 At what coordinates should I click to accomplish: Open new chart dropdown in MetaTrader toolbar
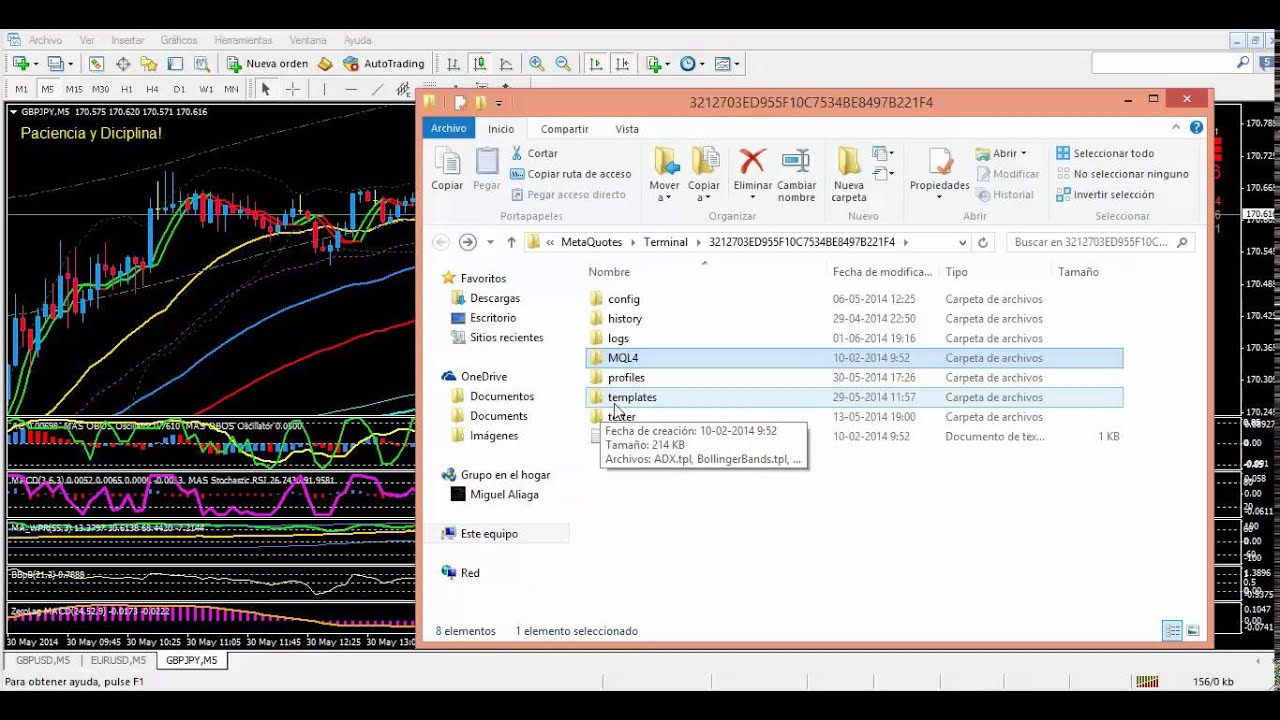pyautogui.click(x=25, y=63)
